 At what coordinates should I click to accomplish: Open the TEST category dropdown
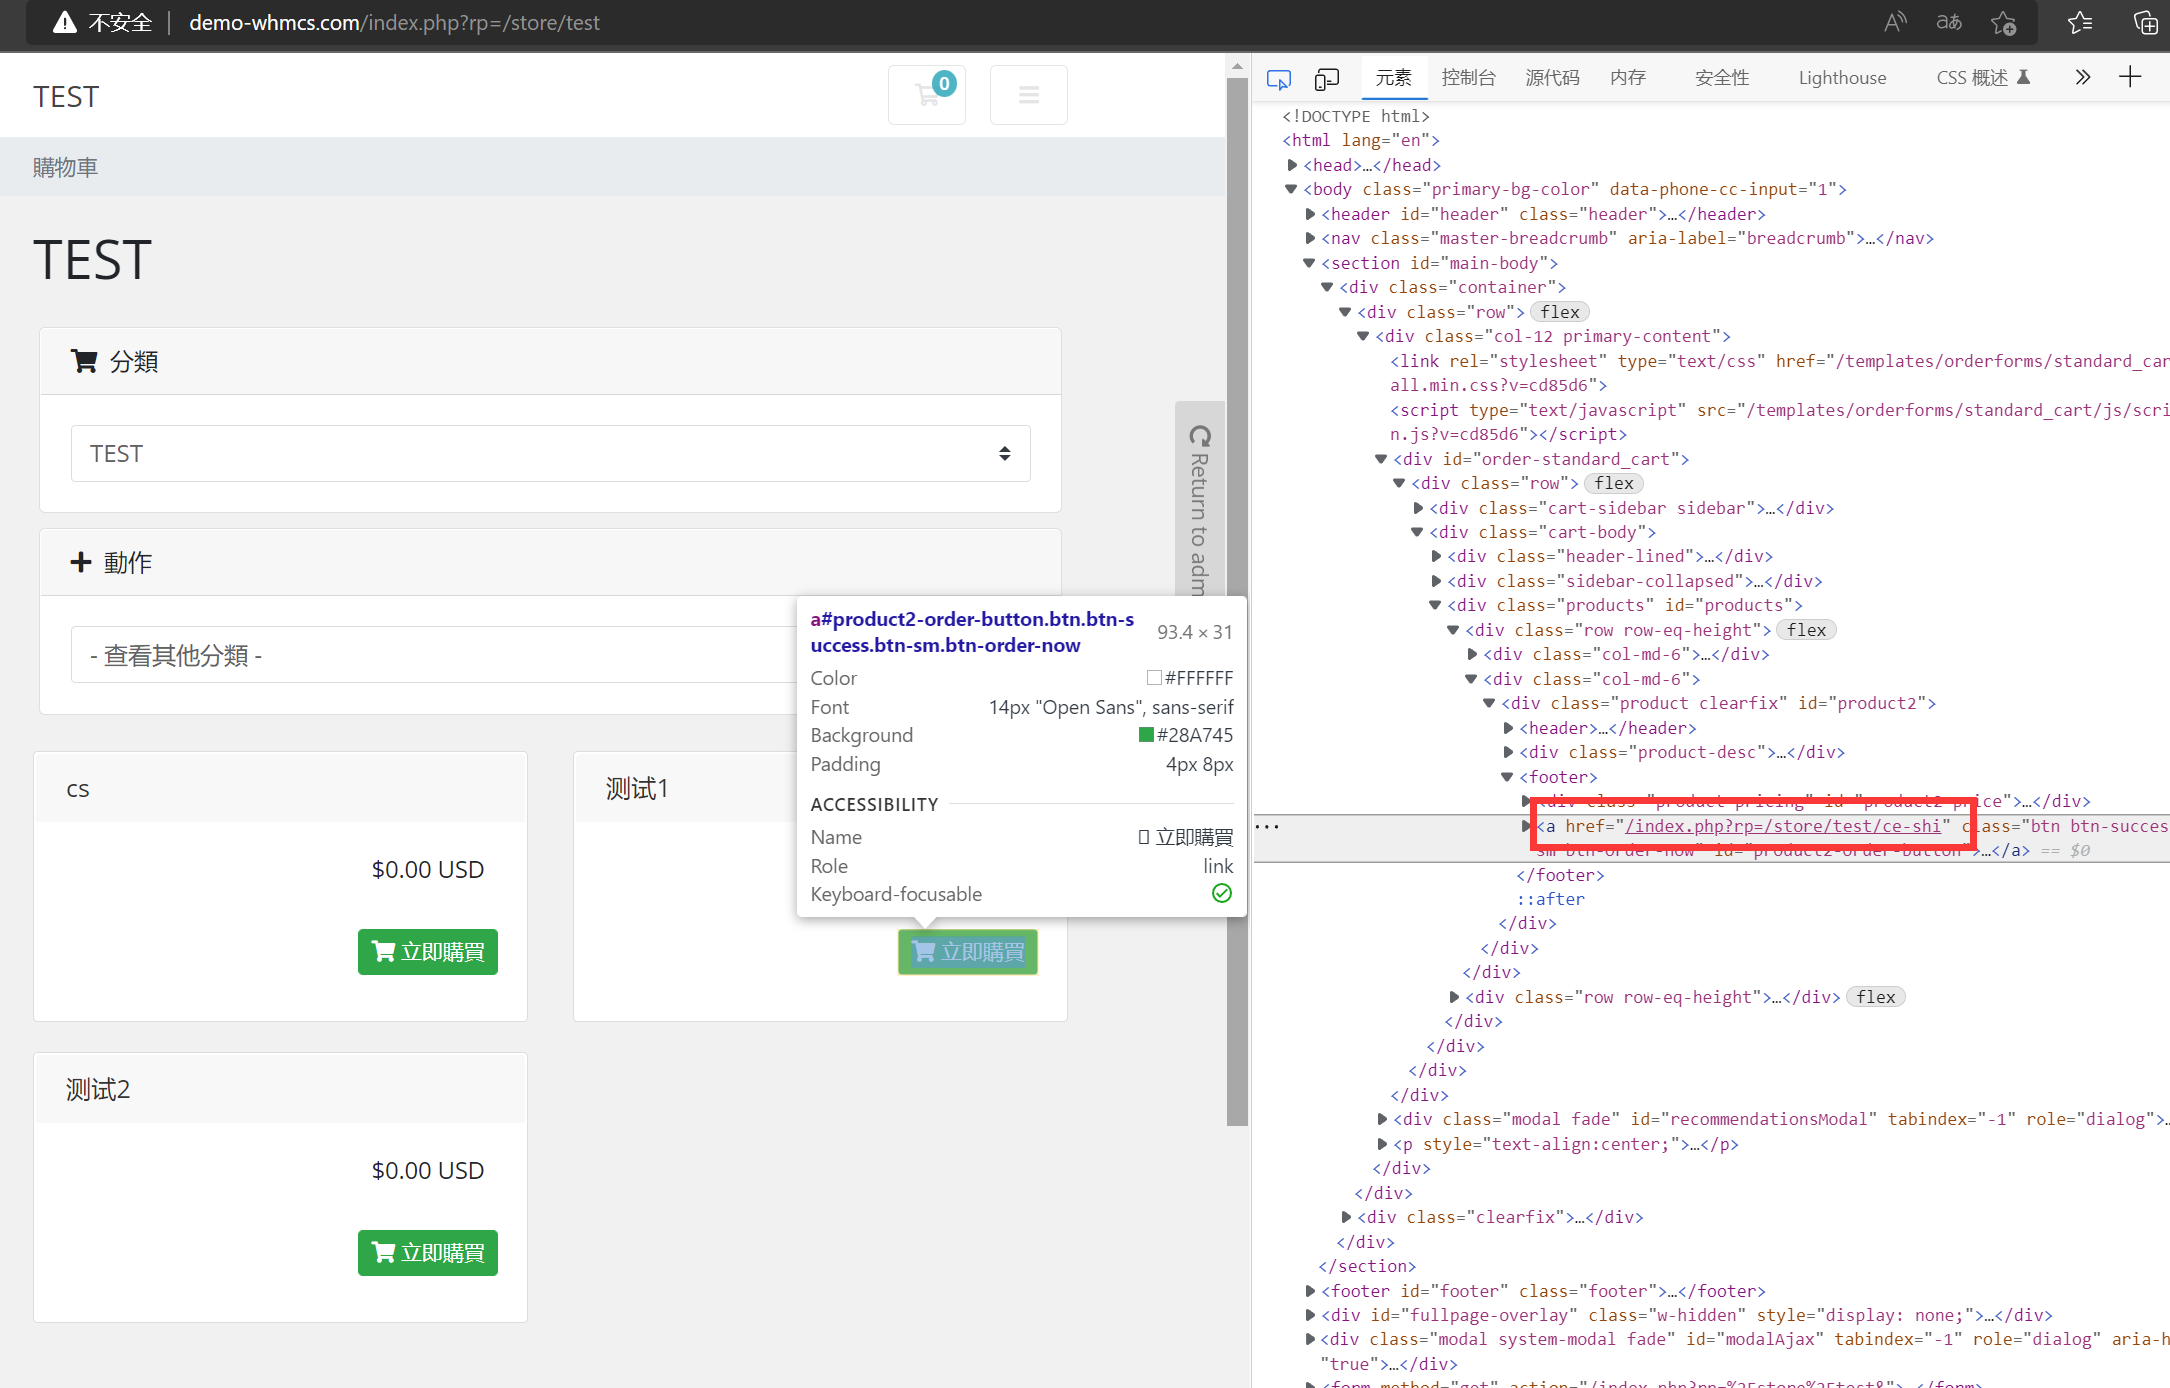click(550, 454)
